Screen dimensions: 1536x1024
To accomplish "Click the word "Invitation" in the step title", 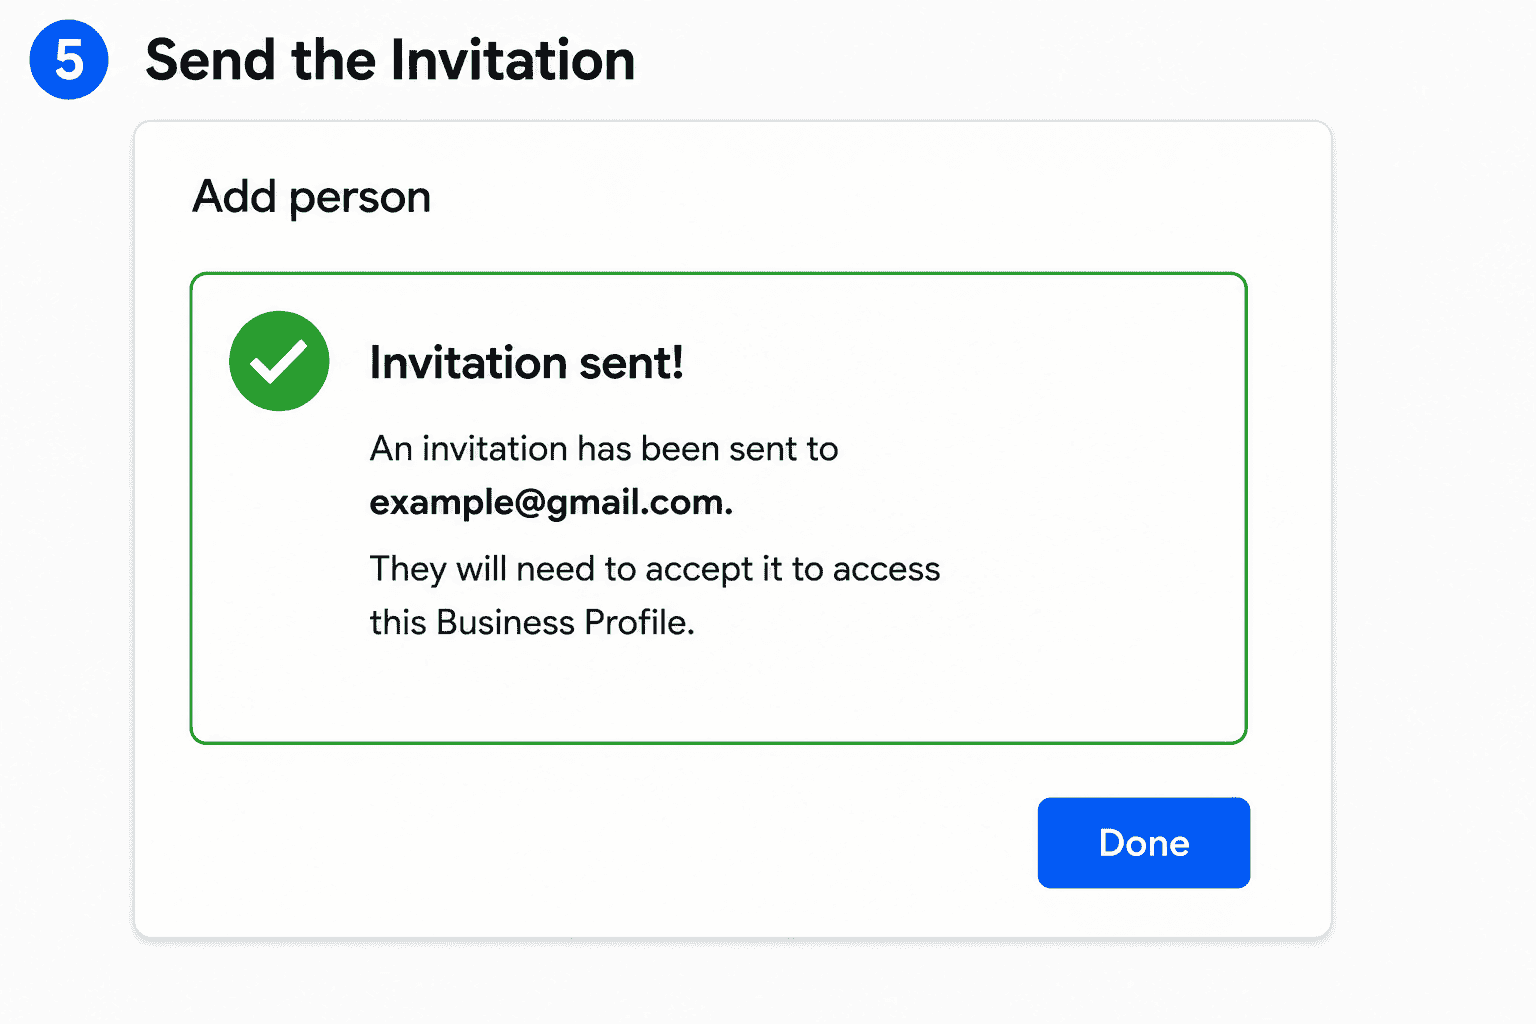I will pyautogui.click(x=511, y=60).
